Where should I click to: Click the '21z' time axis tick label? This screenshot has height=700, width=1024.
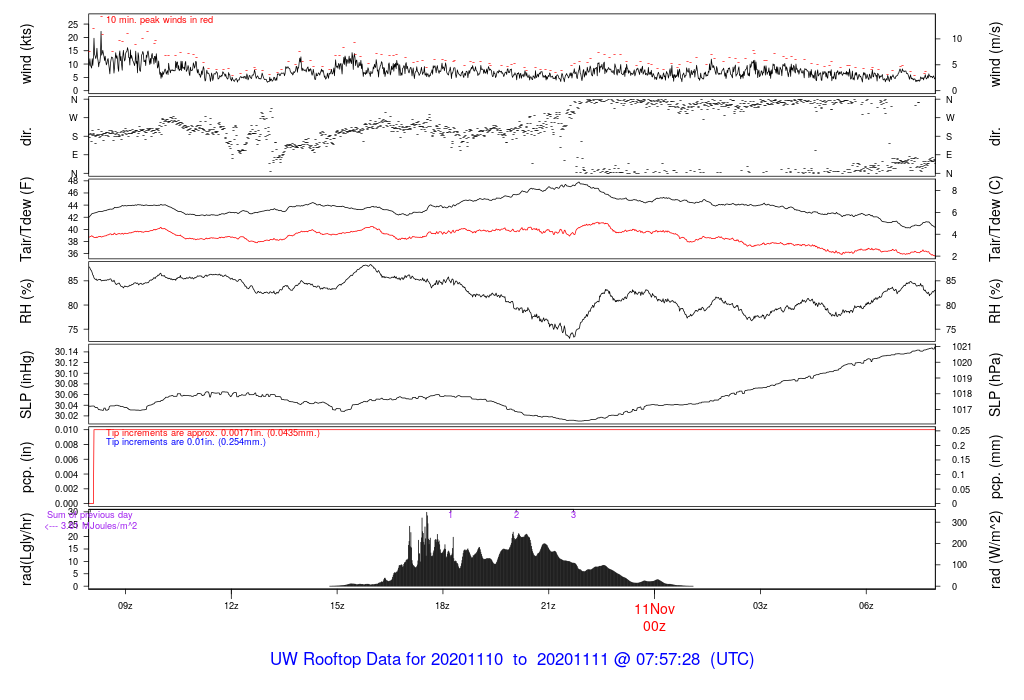coord(548,606)
